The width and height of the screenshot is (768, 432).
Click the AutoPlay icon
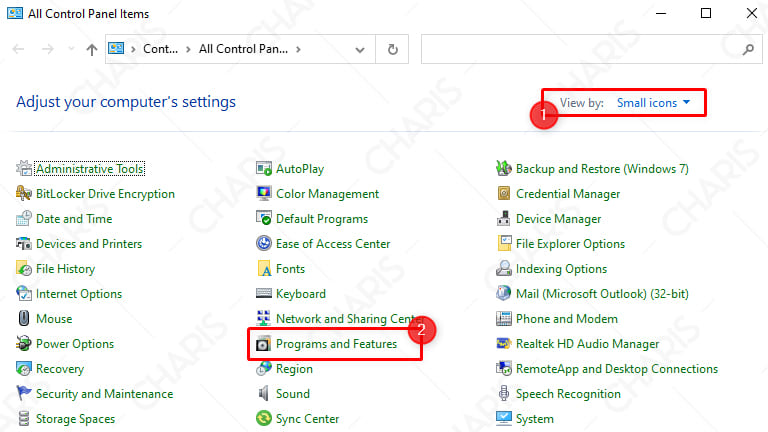(x=264, y=168)
